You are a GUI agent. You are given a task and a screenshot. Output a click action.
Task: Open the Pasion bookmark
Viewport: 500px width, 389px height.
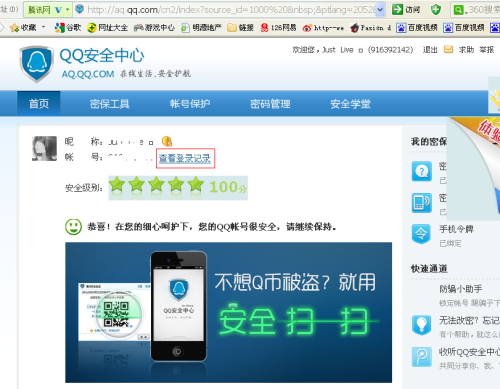pyautogui.click(x=370, y=28)
